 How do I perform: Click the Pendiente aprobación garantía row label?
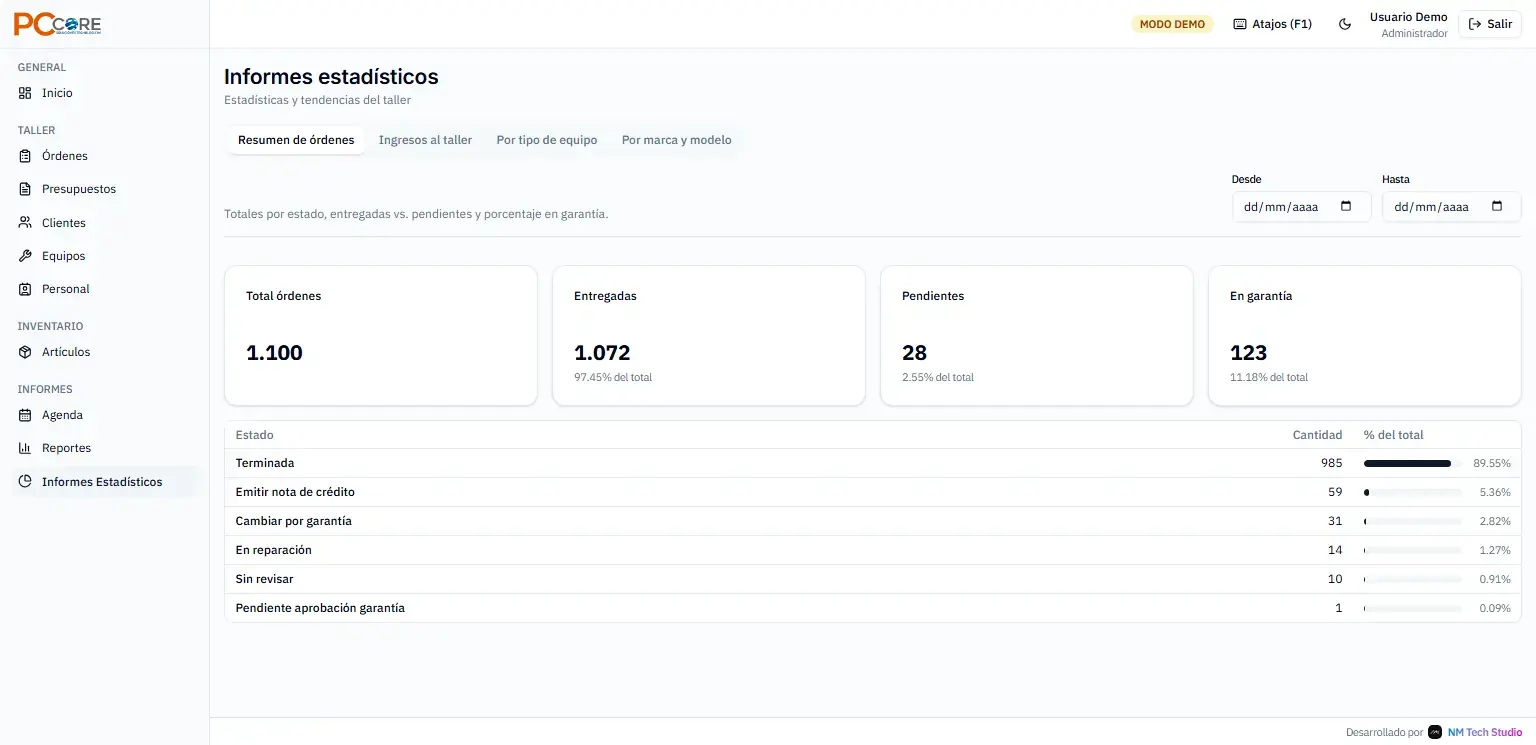[x=320, y=608]
